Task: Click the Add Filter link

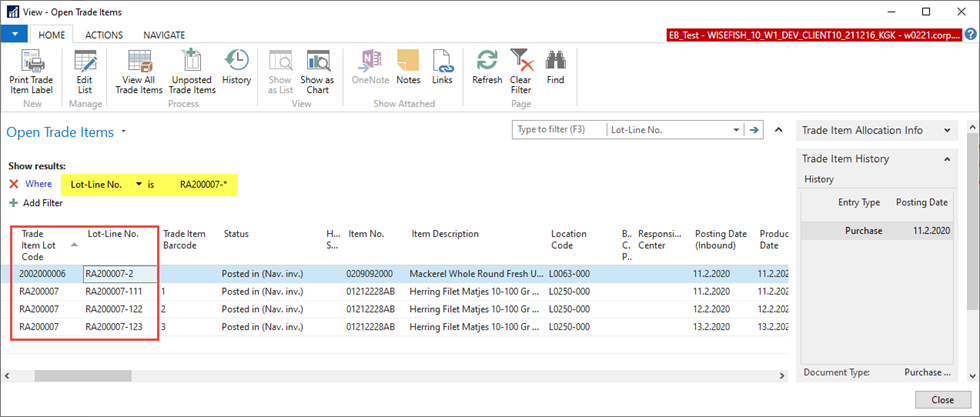Action: (43, 203)
